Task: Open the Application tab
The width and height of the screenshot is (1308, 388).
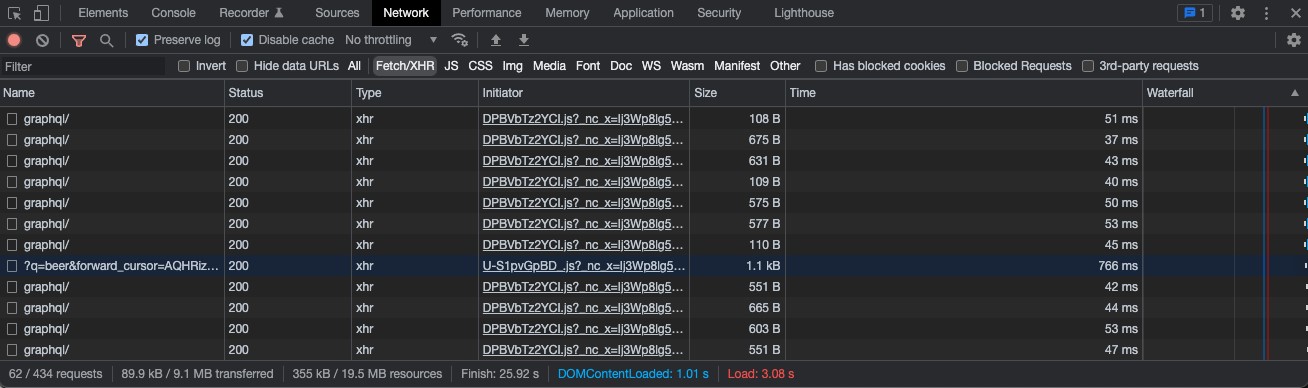Action: click(643, 13)
